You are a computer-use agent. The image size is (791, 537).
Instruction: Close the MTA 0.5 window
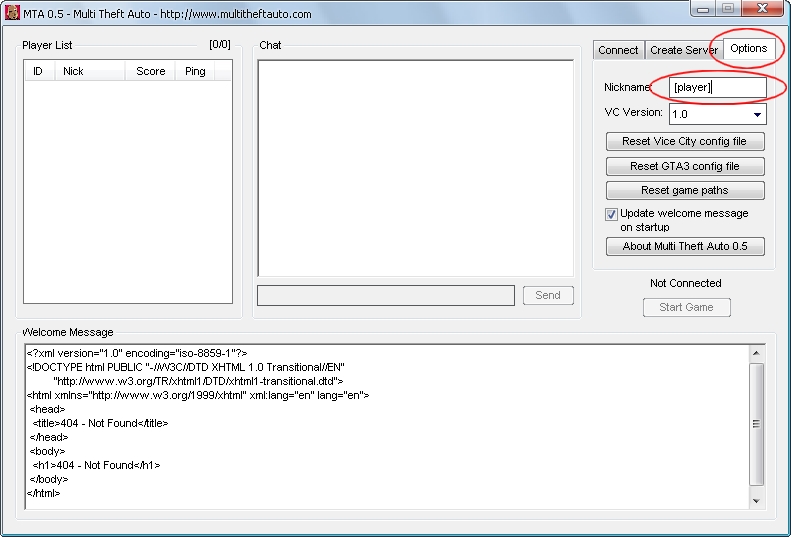coord(762,9)
